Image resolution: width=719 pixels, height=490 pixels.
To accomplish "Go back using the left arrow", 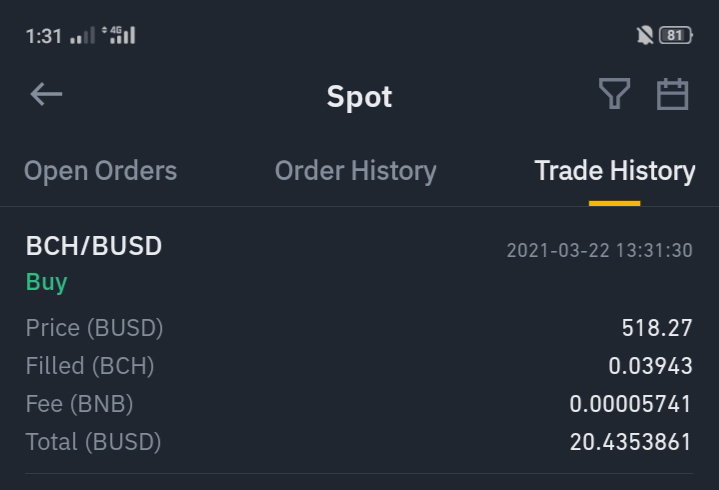I will (x=46, y=94).
